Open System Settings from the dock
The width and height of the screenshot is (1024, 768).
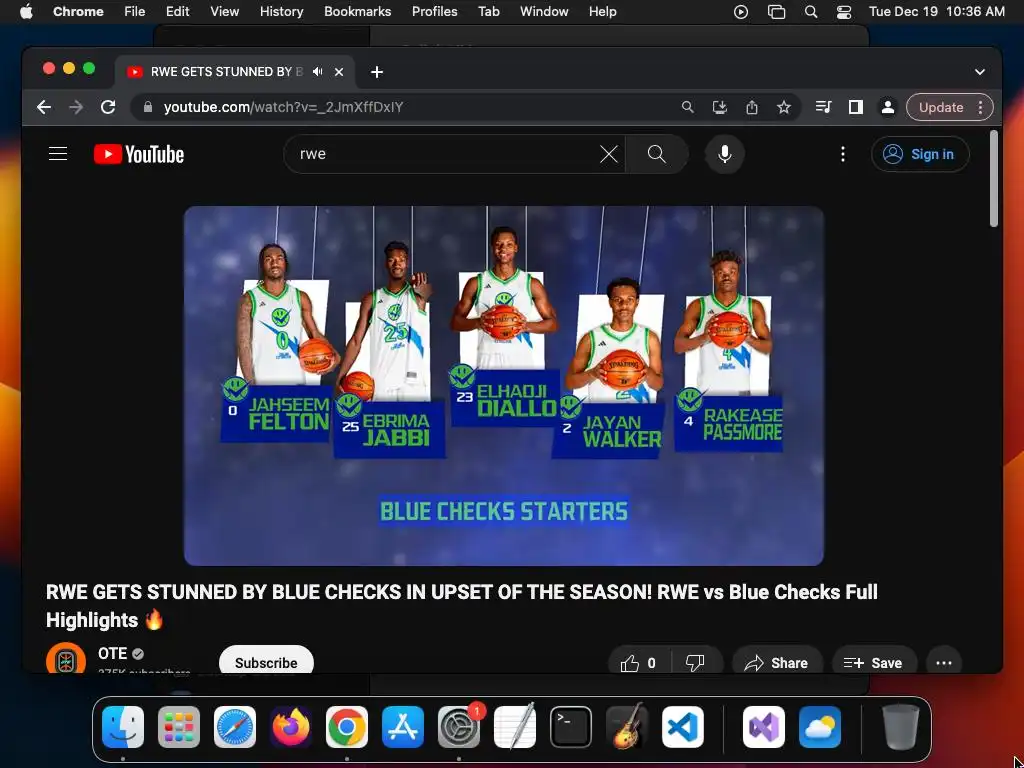coord(458,727)
